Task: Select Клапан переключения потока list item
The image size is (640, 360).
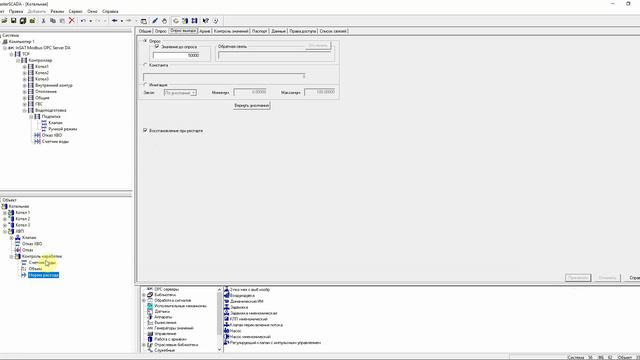Action: pos(256,325)
